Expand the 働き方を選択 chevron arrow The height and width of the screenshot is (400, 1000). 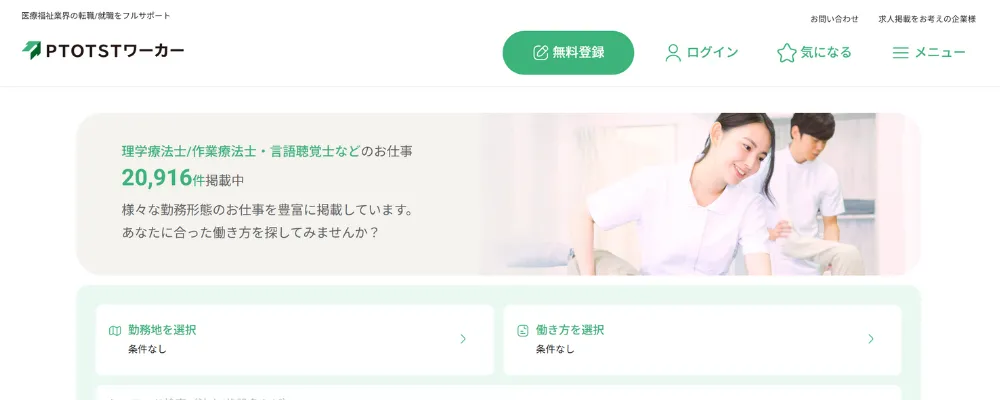tap(871, 339)
